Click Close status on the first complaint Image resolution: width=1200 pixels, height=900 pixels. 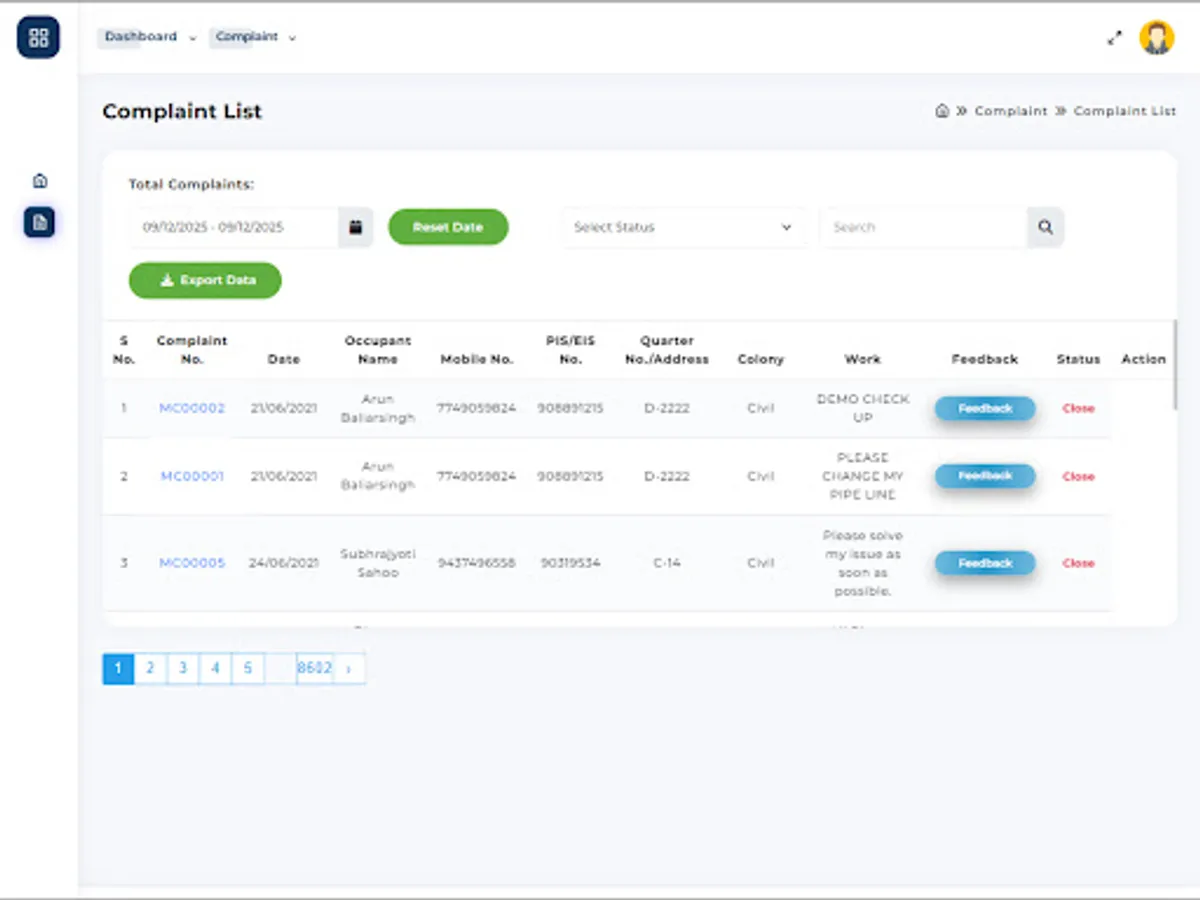click(x=1078, y=408)
